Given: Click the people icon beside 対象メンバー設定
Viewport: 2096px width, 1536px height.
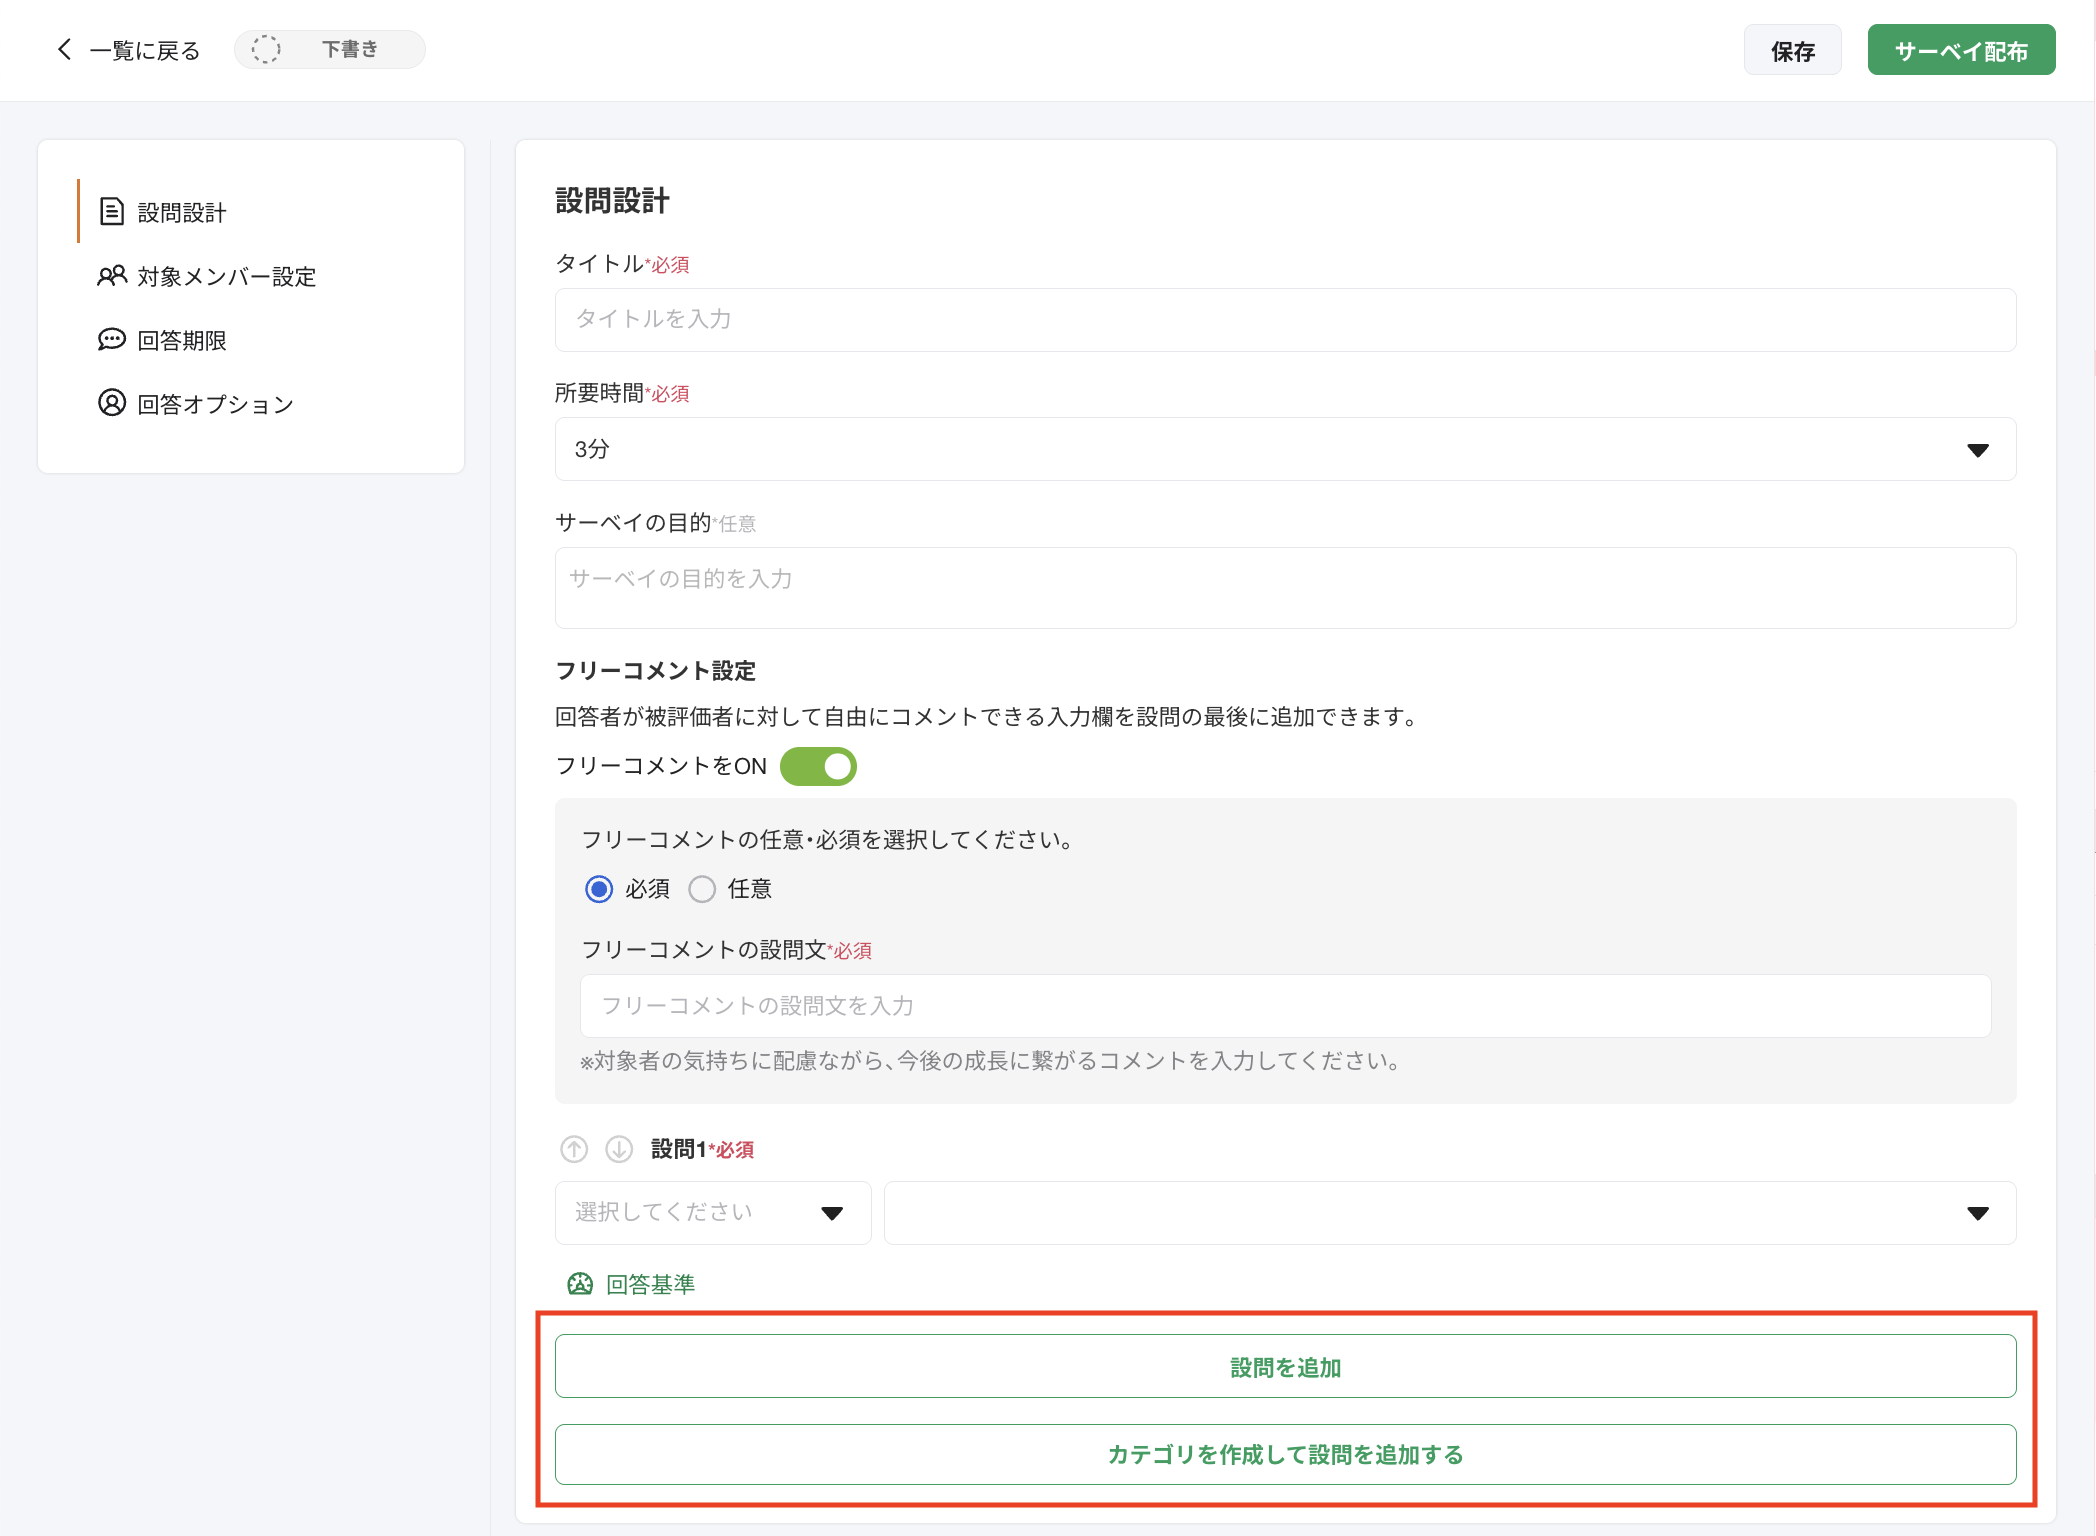Looking at the screenshot, I should (x=111, y=276).
